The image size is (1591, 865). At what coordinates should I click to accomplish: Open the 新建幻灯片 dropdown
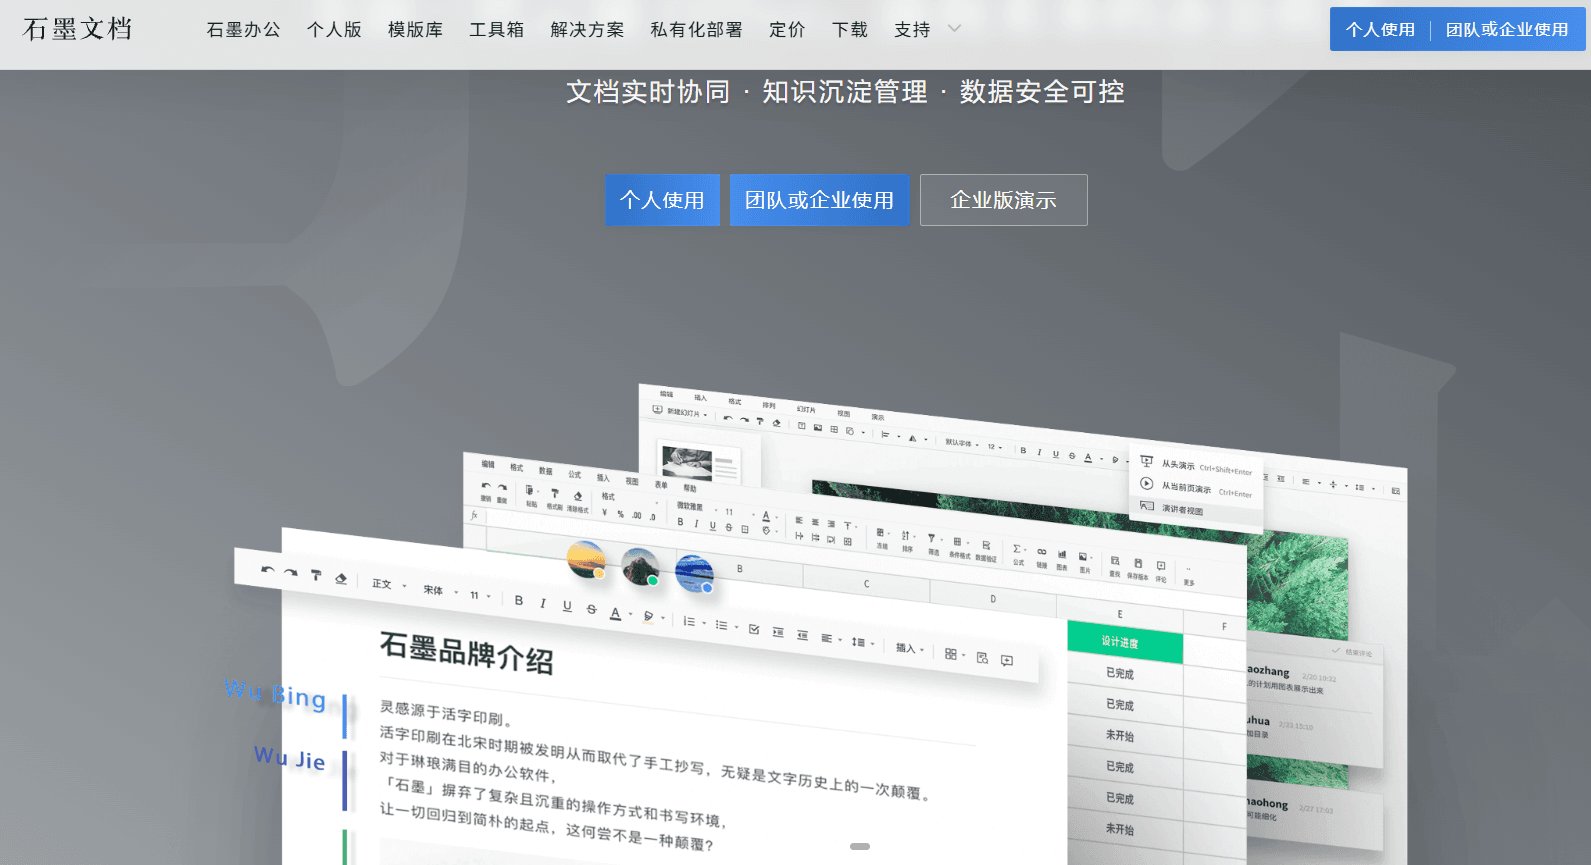679,412
